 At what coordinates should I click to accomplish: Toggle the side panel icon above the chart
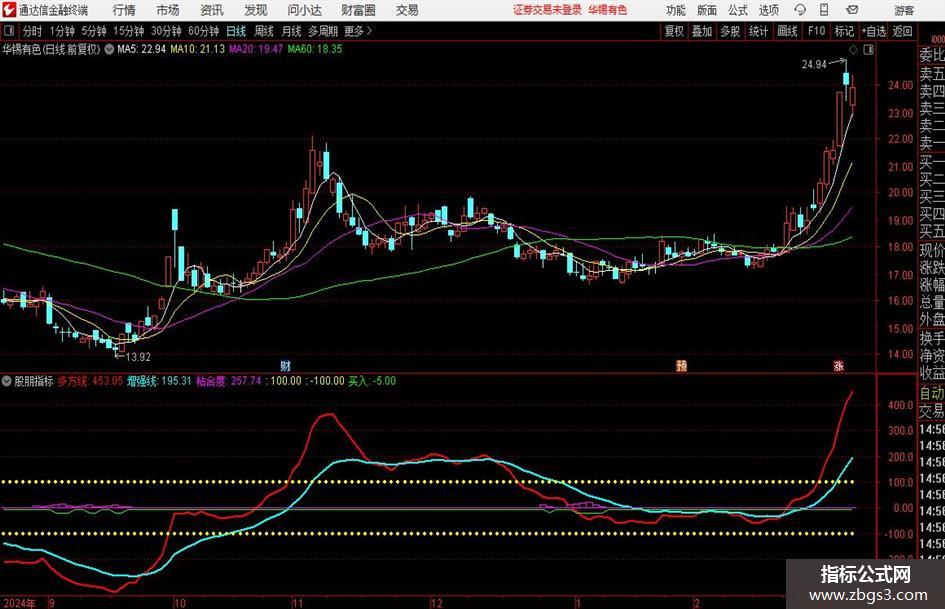[x=868, y=49]
